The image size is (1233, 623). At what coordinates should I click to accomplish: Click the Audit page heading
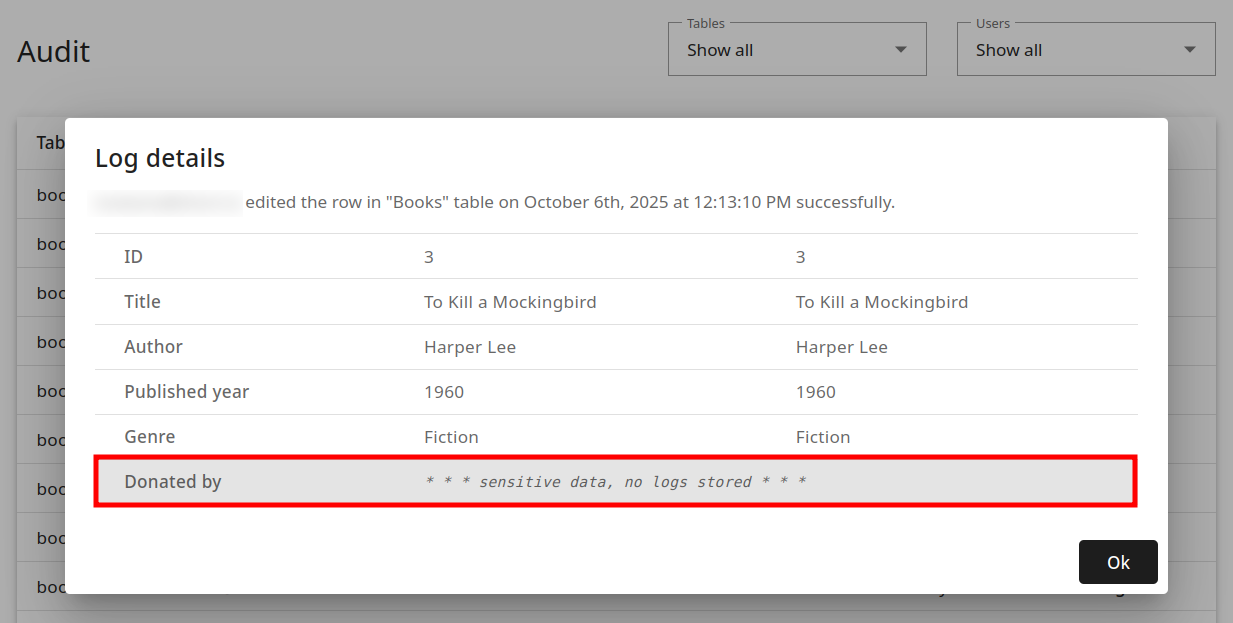coord(54,51)
